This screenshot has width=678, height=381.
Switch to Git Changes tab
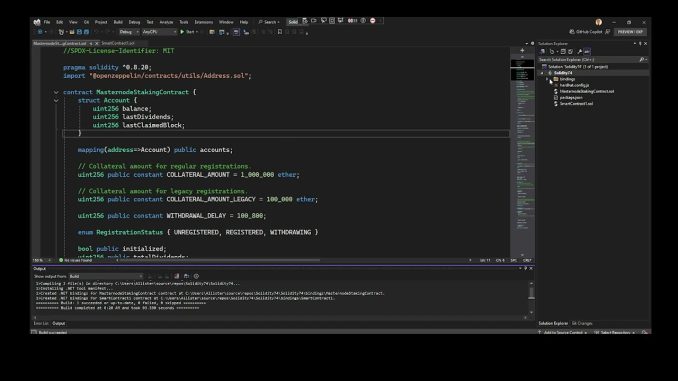coord(582,323)
